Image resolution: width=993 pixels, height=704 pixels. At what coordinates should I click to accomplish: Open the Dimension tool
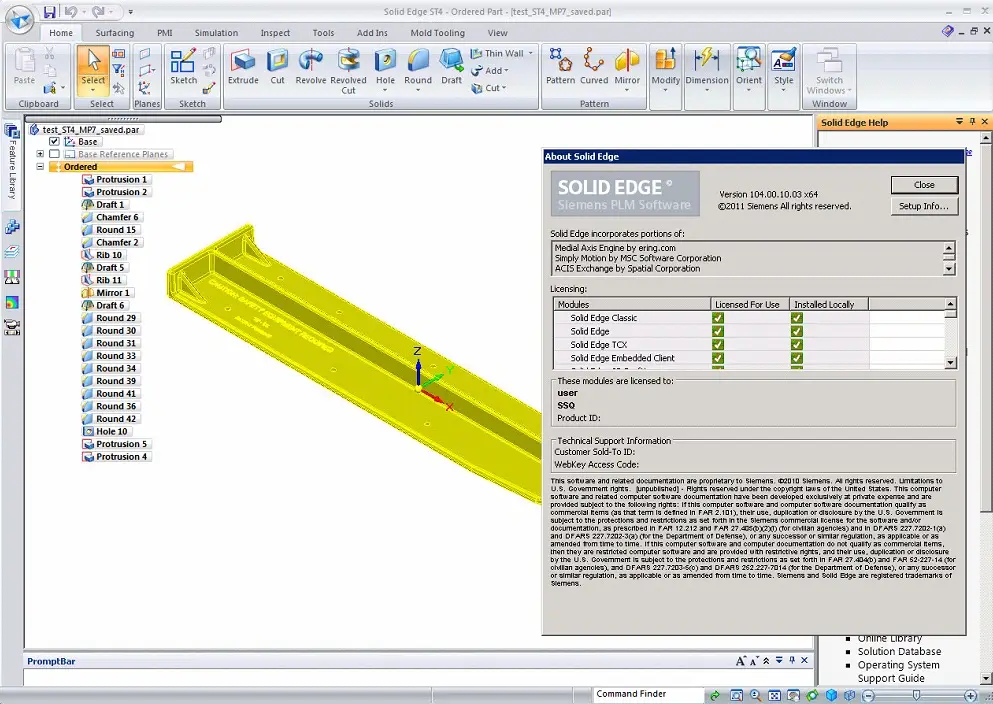[707, 70]
